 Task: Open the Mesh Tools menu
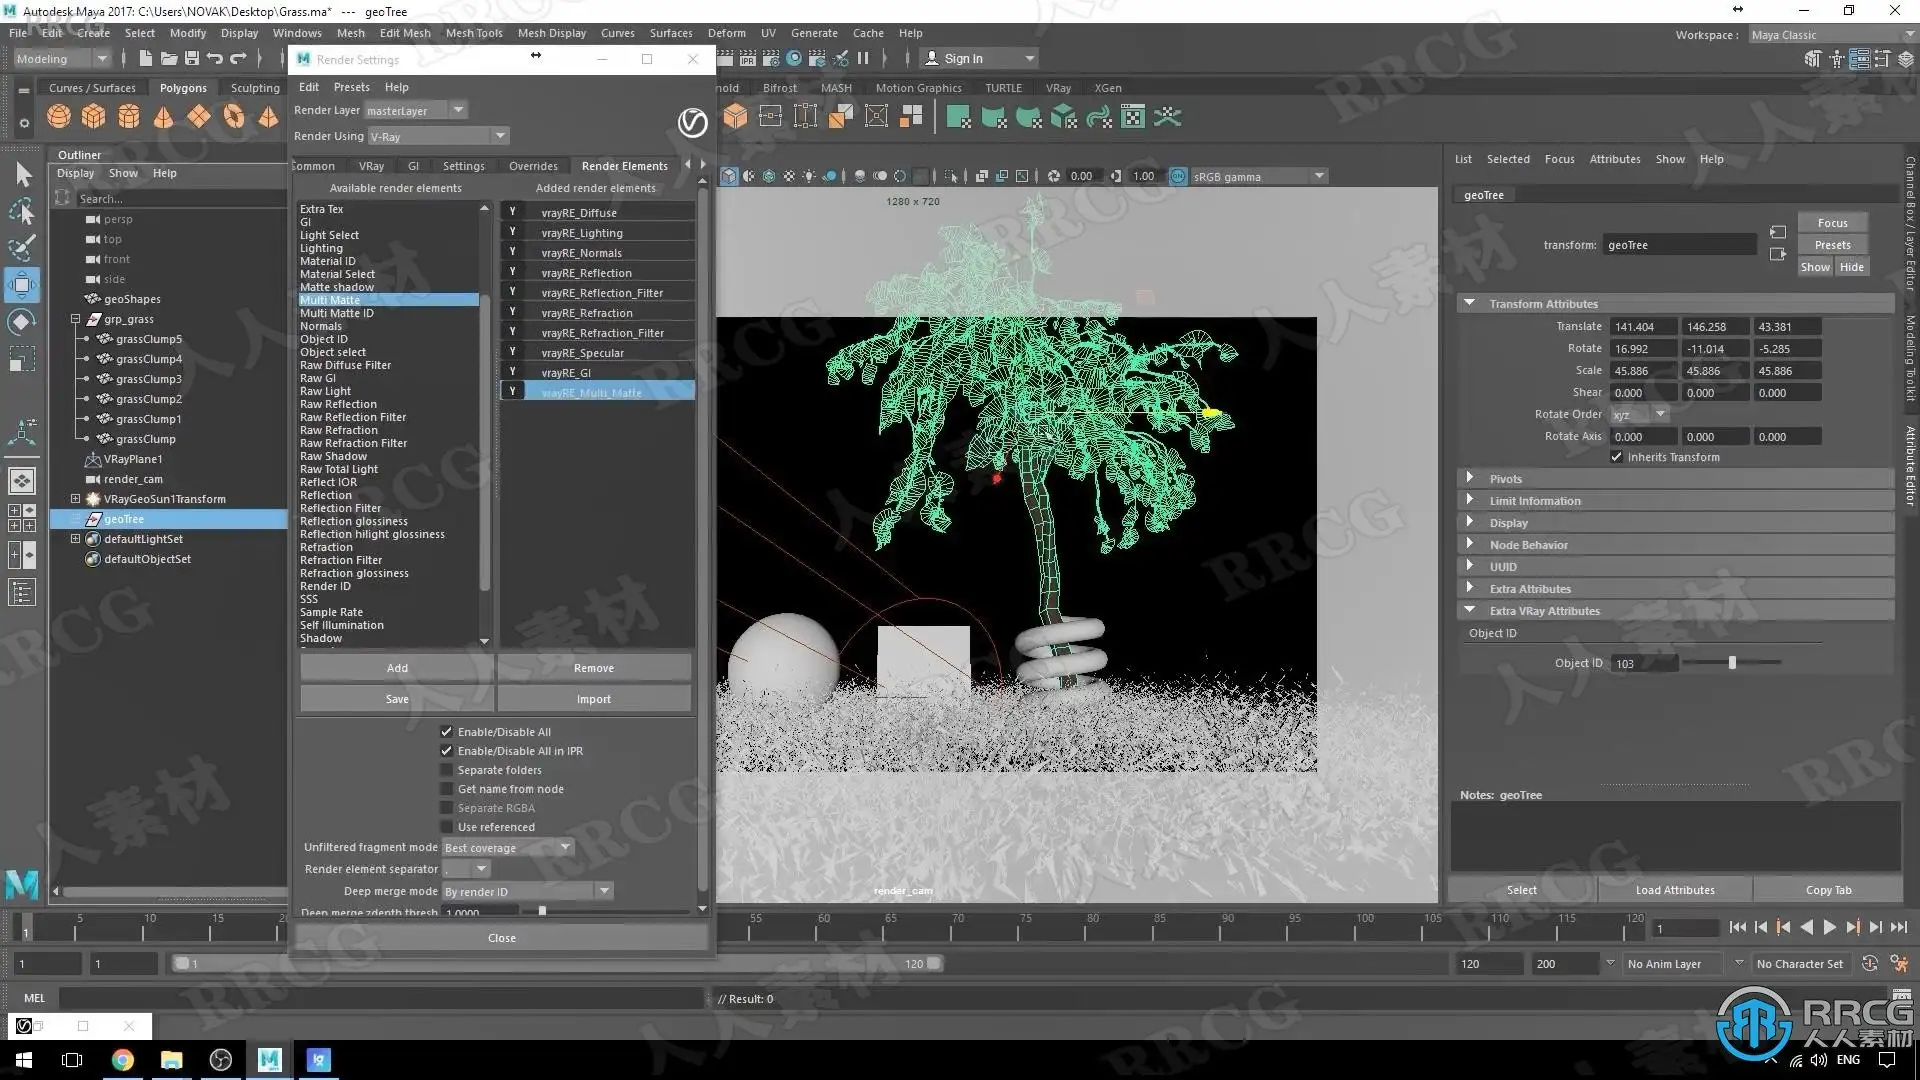click(x=474, y=33)
